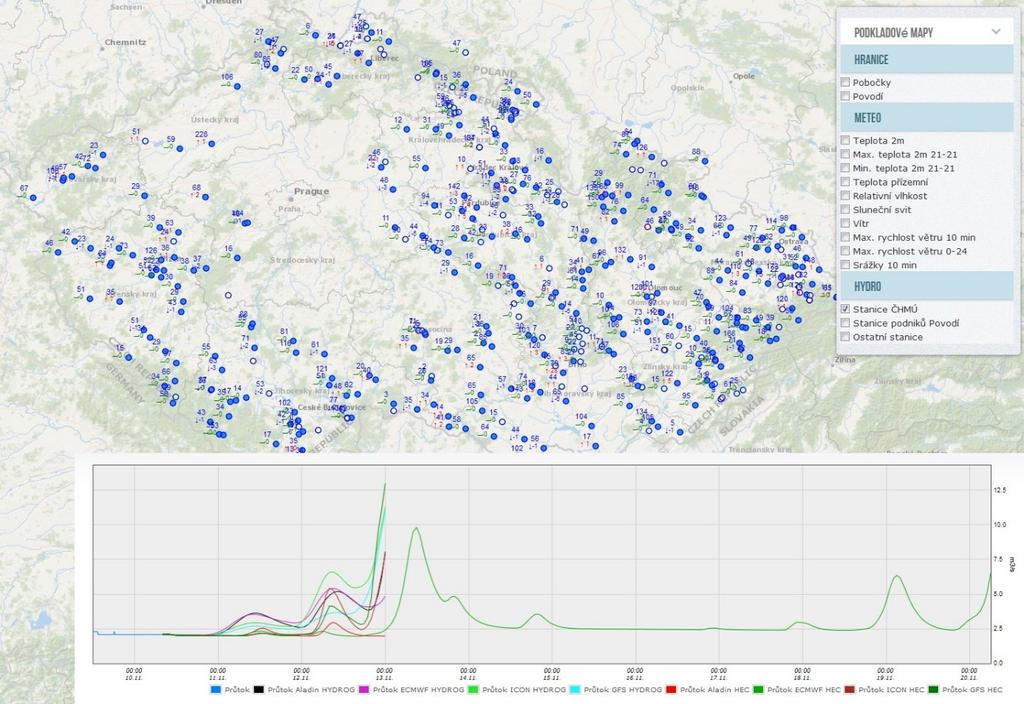Enable the Relativní vlhkost checkbox

tap(845, 195)
